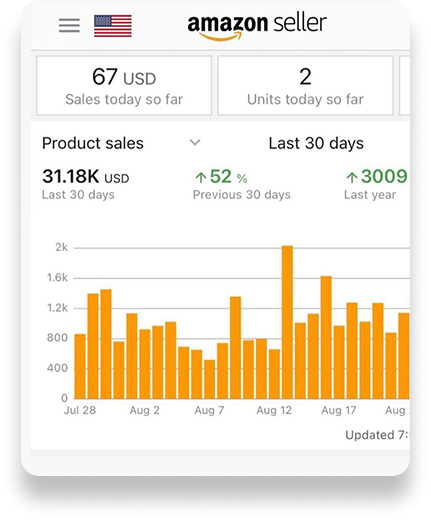Click the Amazon Seller logo
The width and height of the screenshot is (431, 520).
[257, 27]
